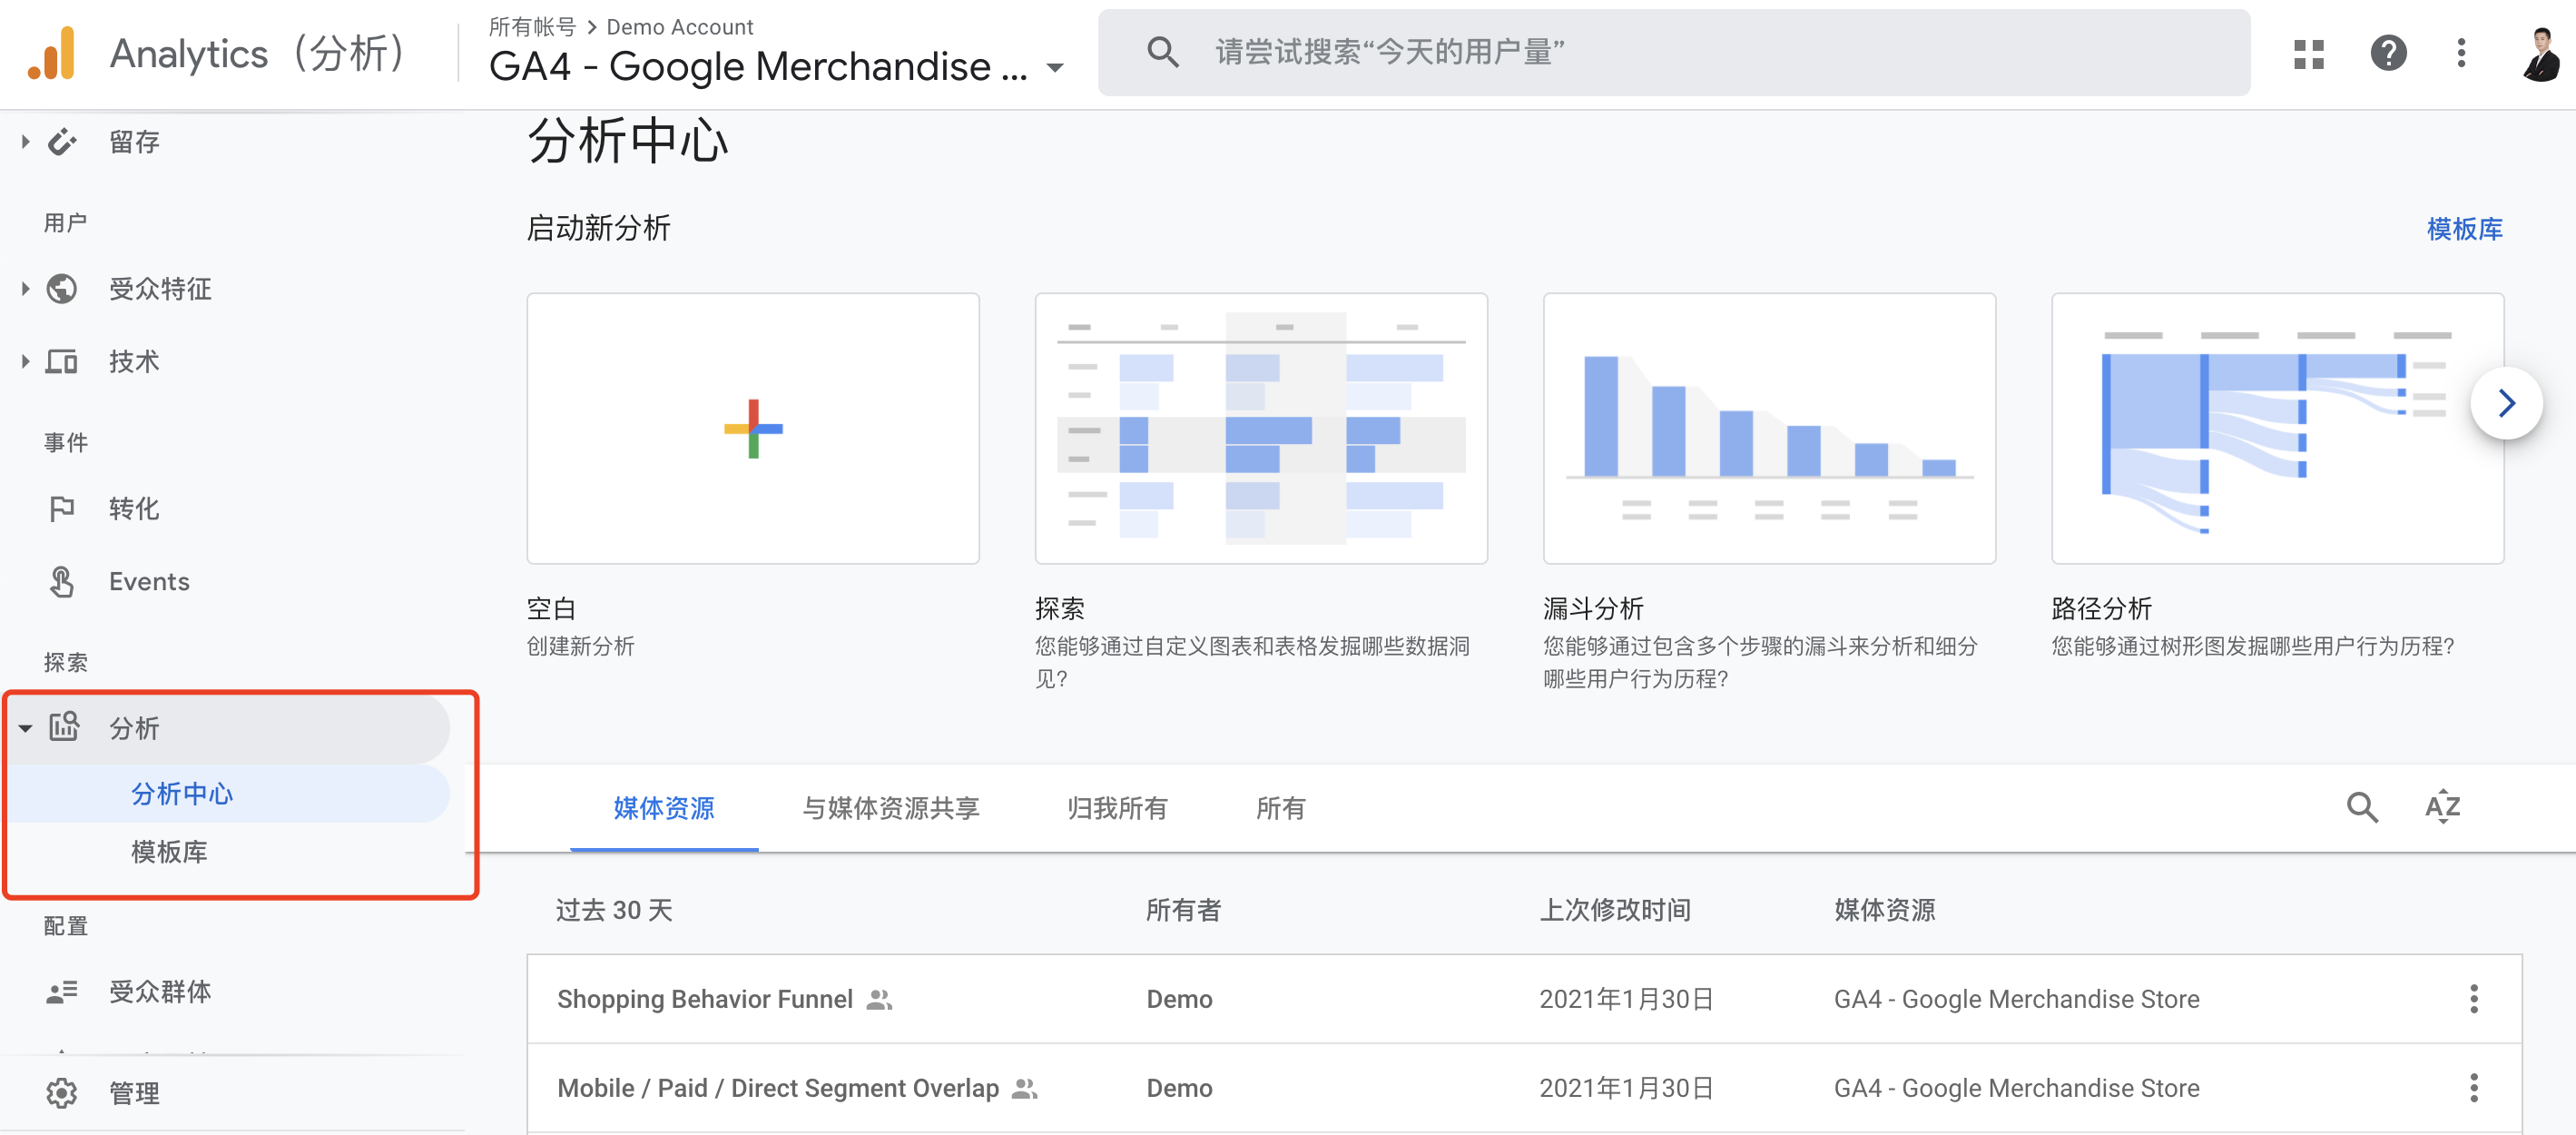Click the 管理 gear icon
The image size is (2576, 1135).
pos(62,1092)
